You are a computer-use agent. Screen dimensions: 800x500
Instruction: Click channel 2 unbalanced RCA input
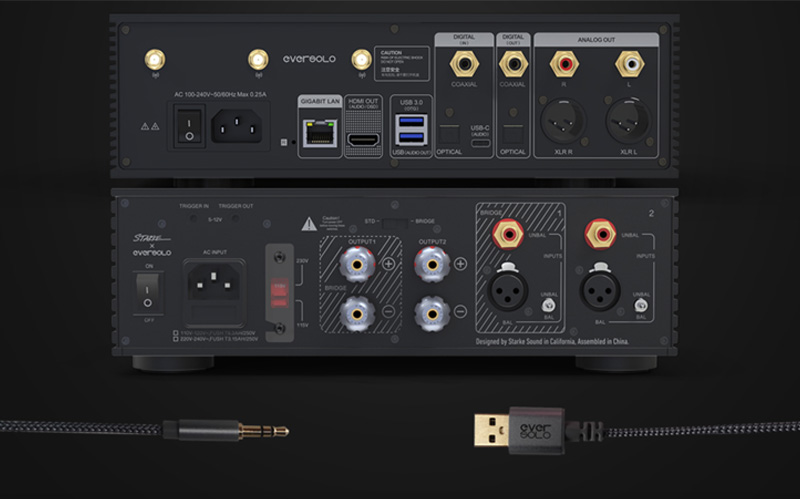[601, 234]
